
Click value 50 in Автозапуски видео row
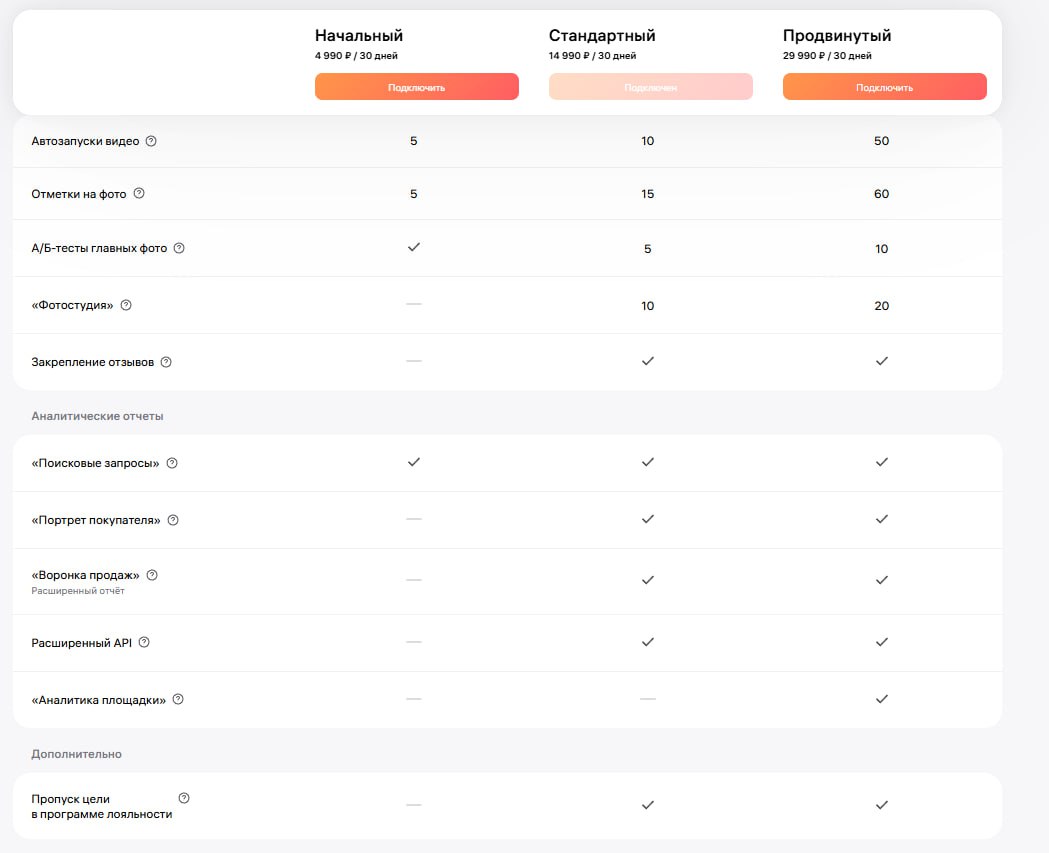(x=882, y=141)
